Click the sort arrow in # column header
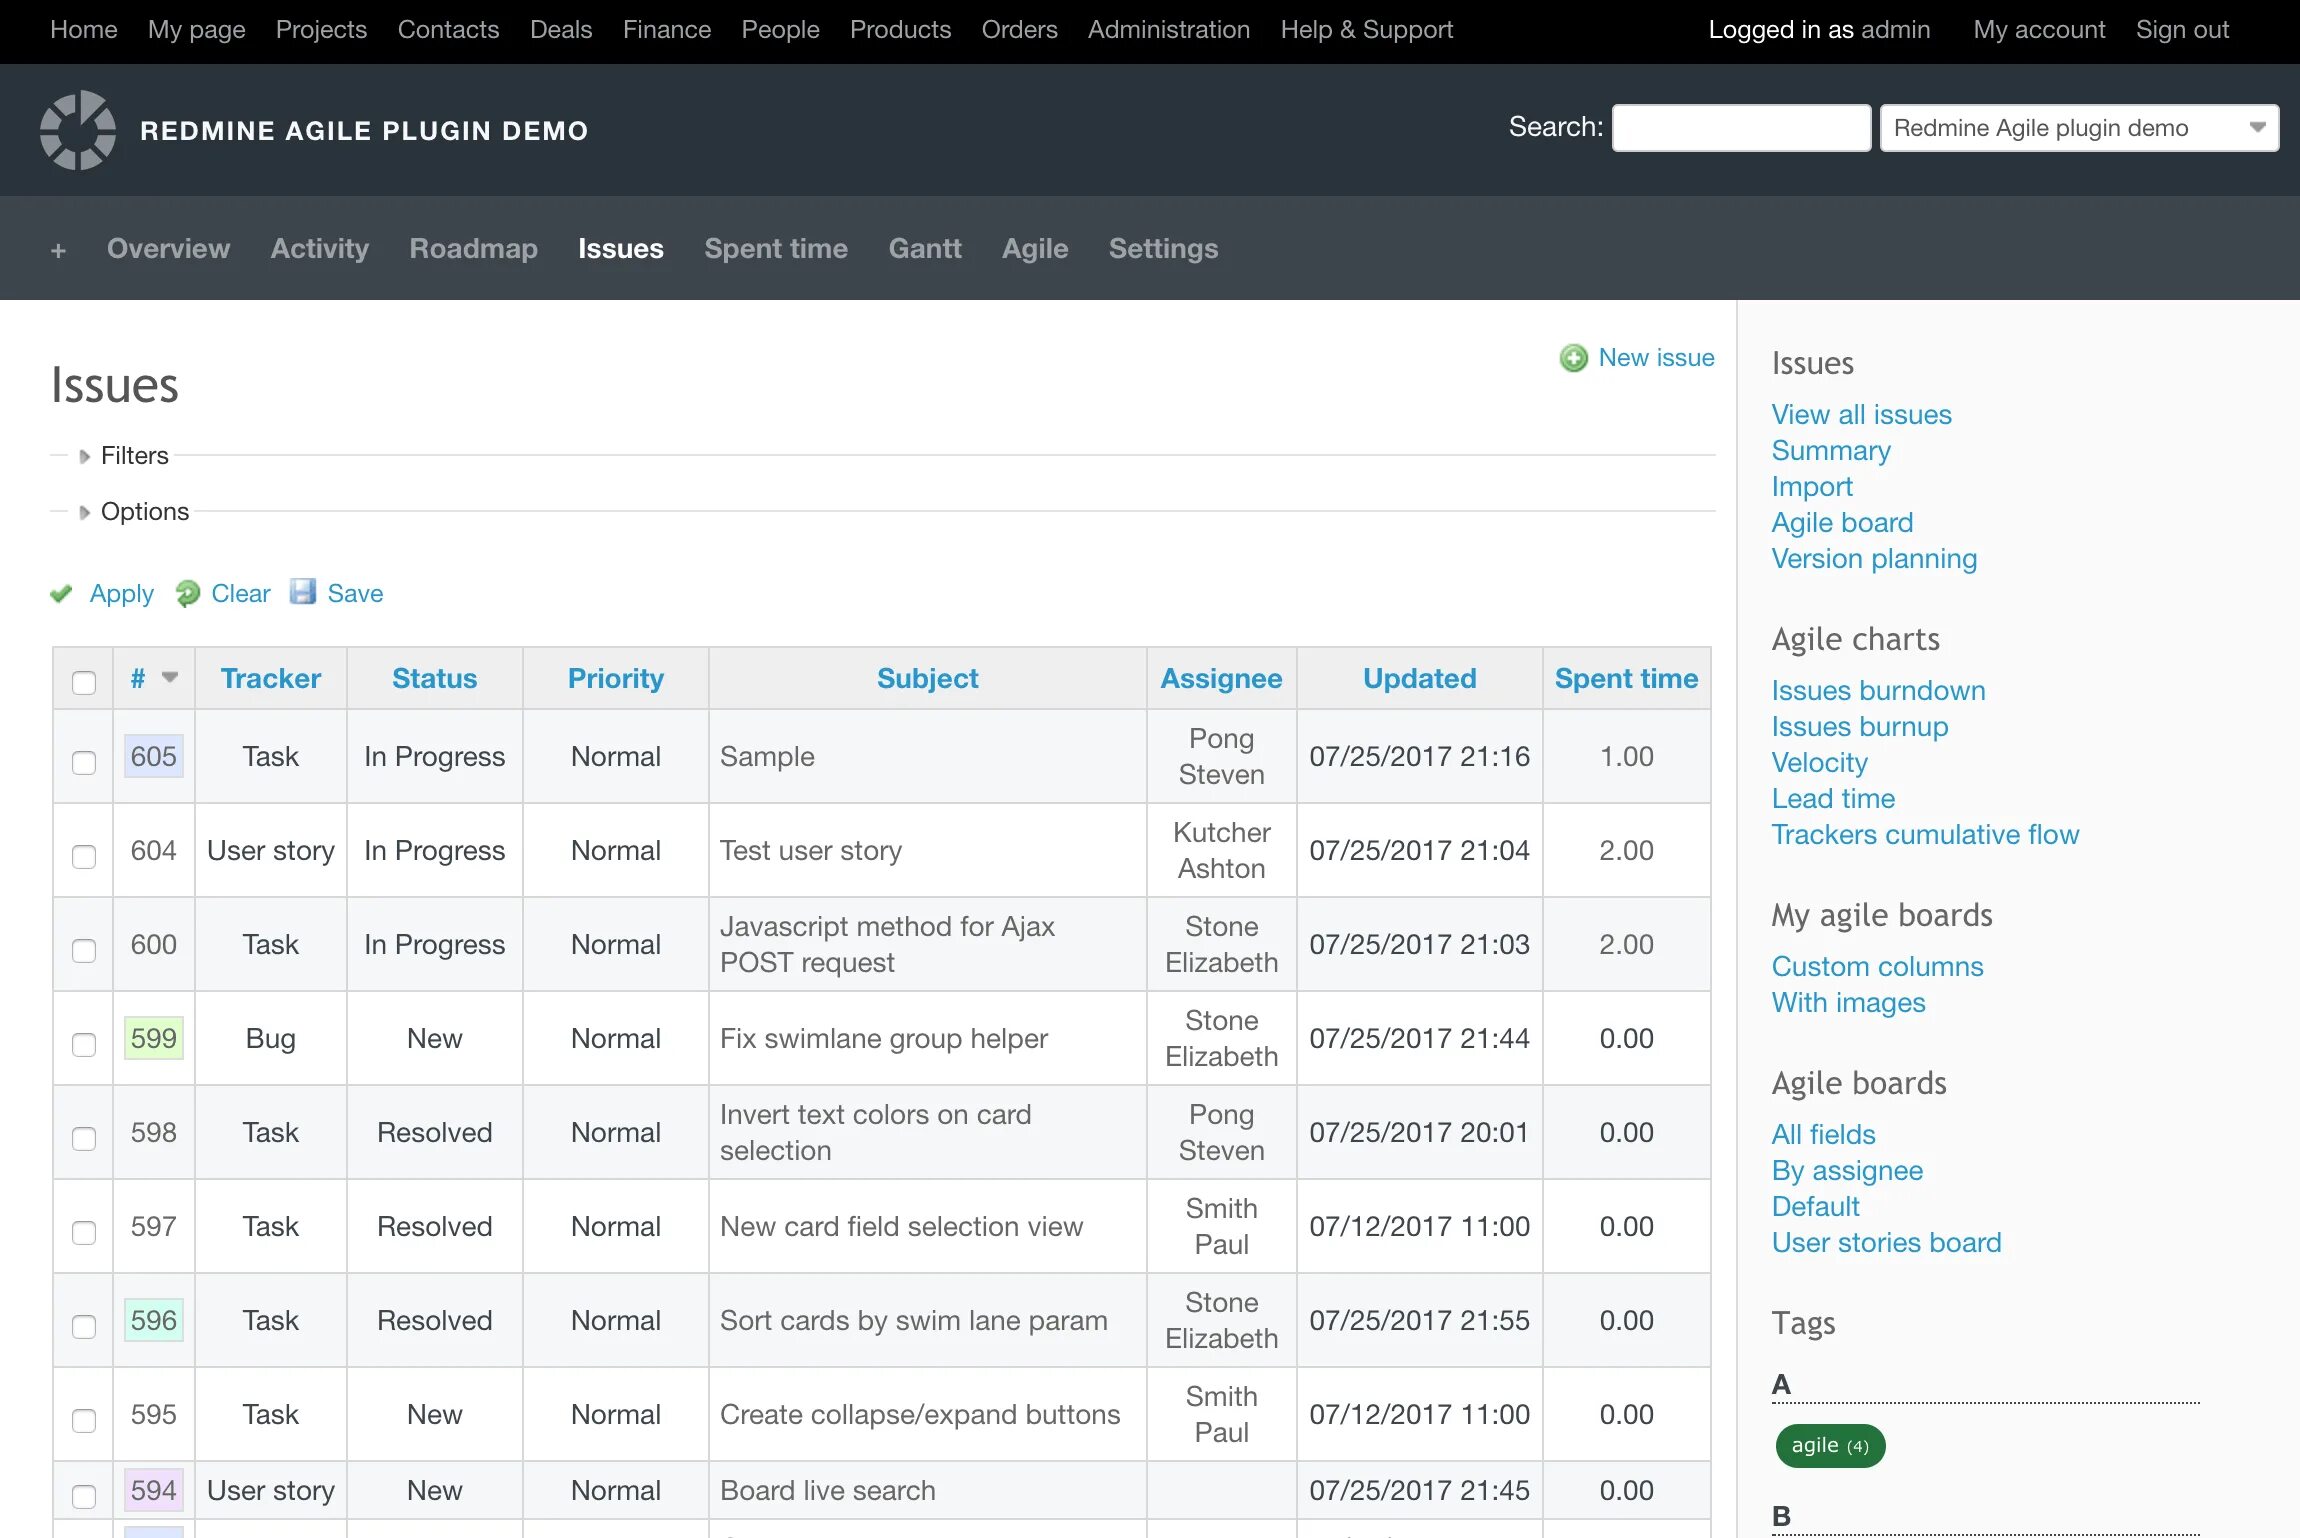Viewport: 2300px width, 1538px height. [x=170, y=677]
